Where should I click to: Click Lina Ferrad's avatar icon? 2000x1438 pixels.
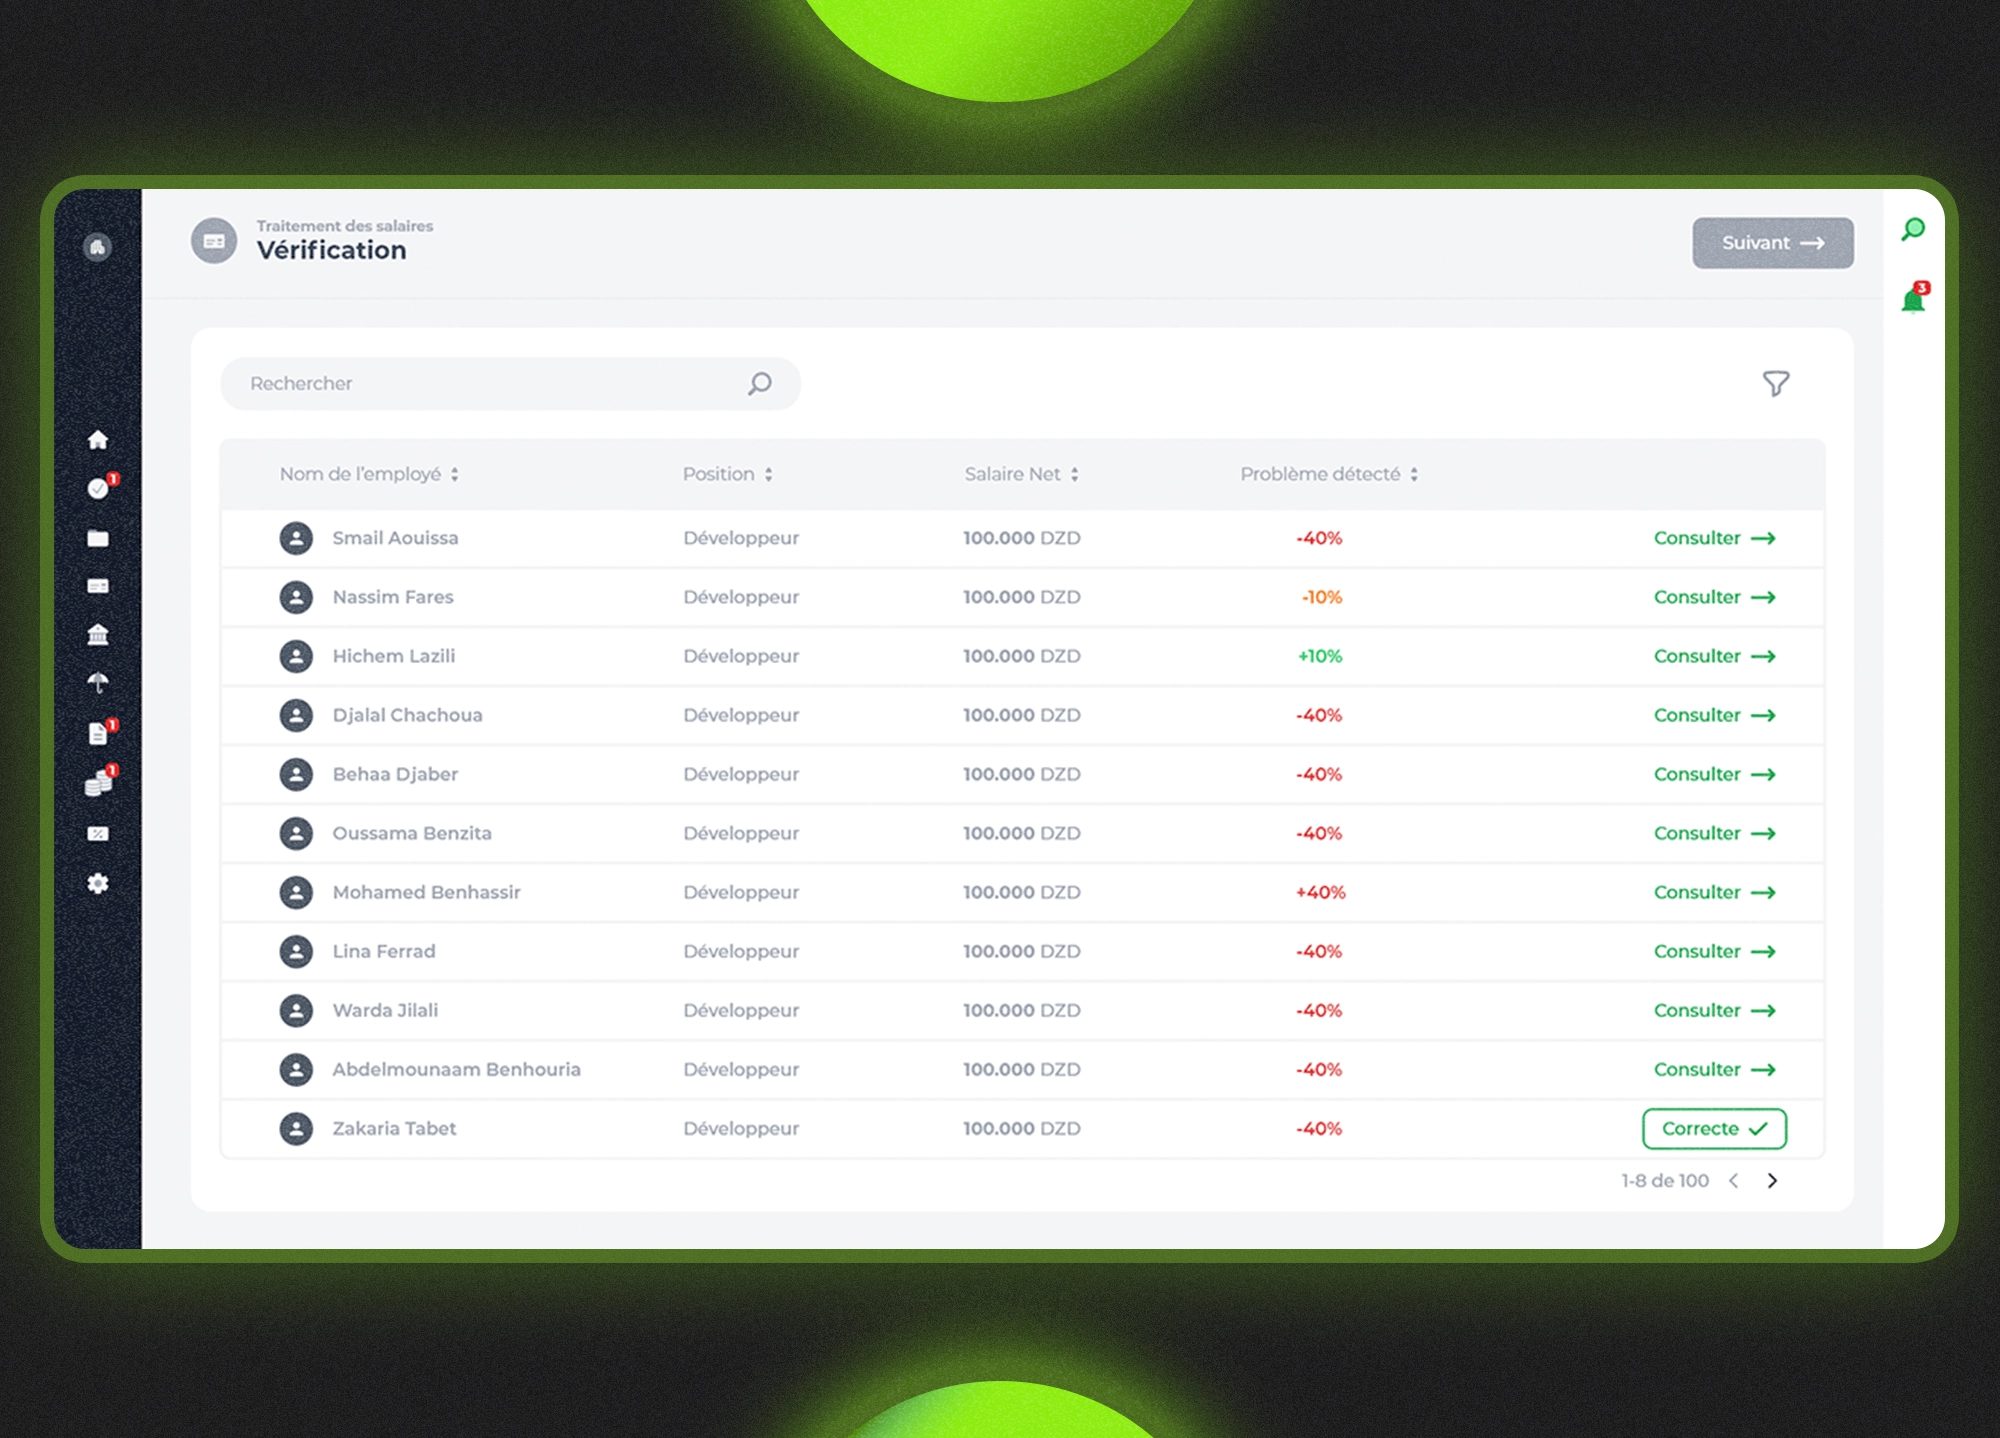coord(296,951)
